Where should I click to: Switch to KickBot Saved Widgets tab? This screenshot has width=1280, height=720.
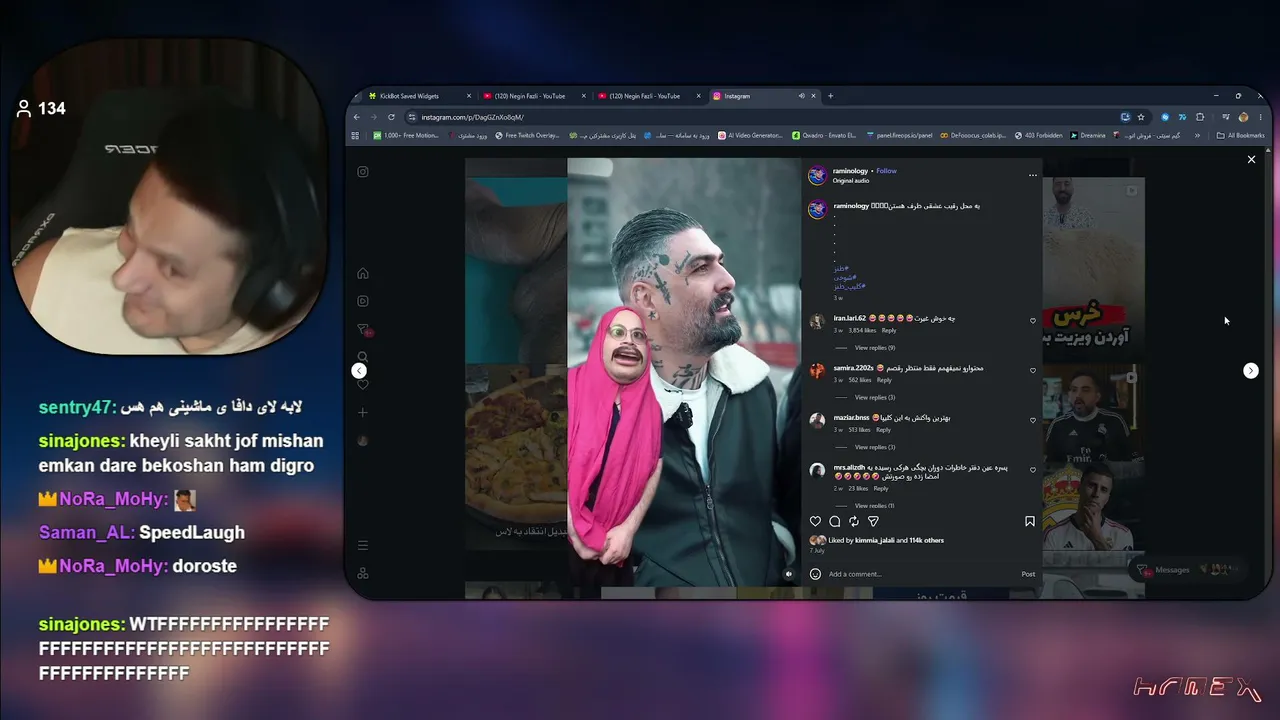pos(418,96)
